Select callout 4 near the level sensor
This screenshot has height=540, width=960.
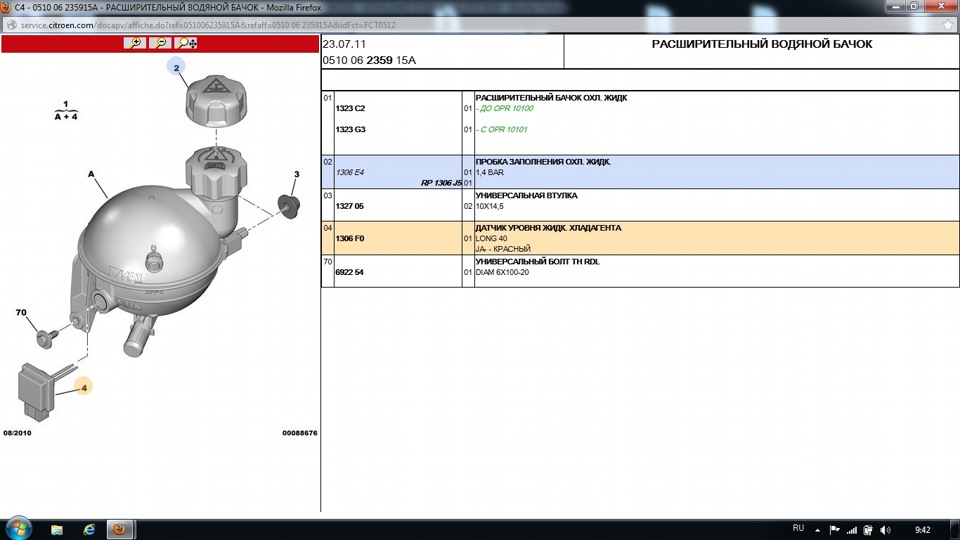tap(84, 388)
